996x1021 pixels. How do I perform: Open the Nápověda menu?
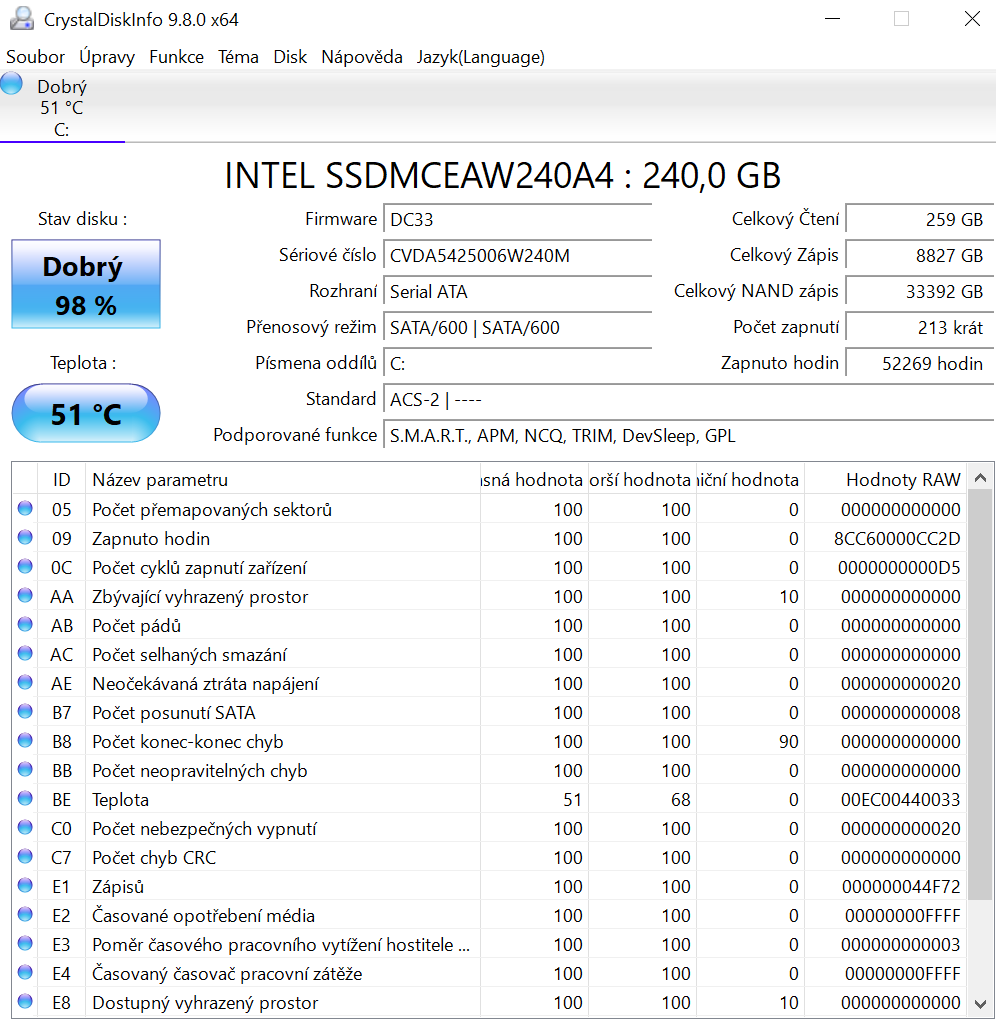click(x=362, y=57)
